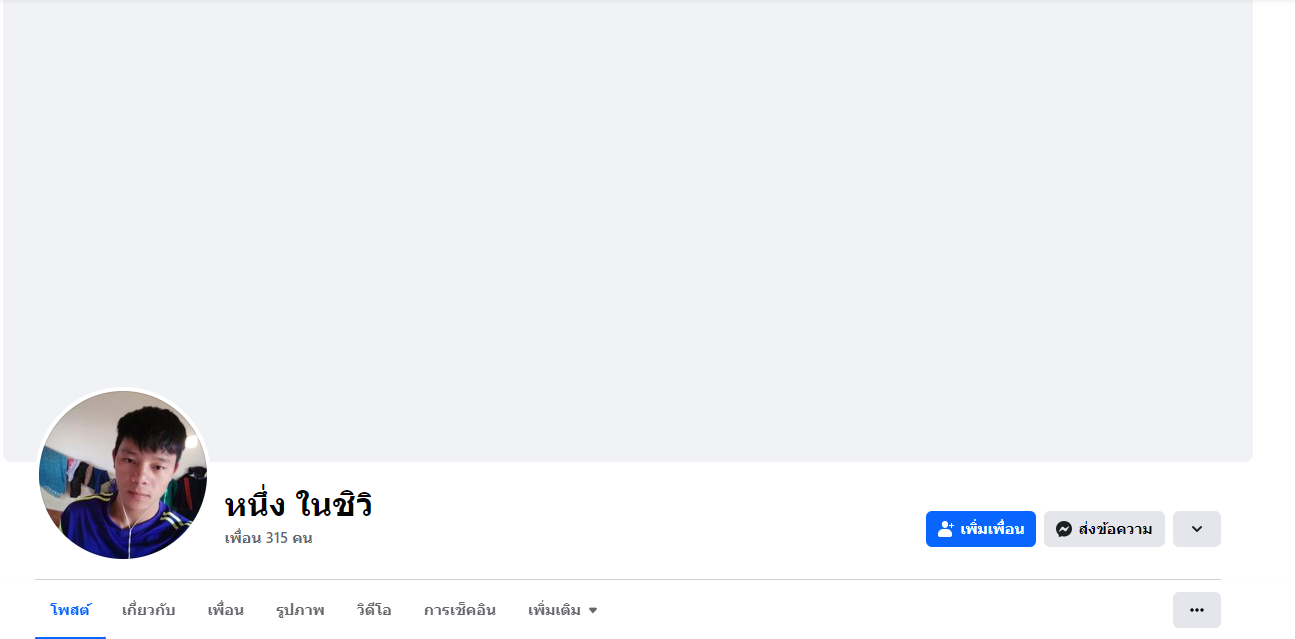
Task: Open the เกี่ยวกับ tab
Action: pyautogui.click(x=149, y=610)
